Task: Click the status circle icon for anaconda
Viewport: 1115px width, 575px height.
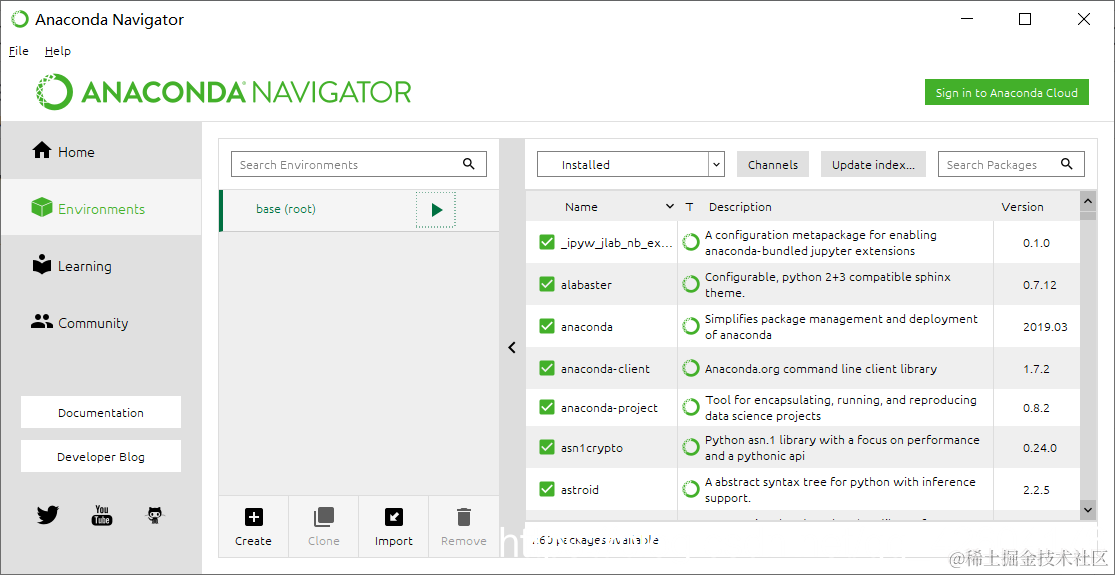Action: click(690, 326)
